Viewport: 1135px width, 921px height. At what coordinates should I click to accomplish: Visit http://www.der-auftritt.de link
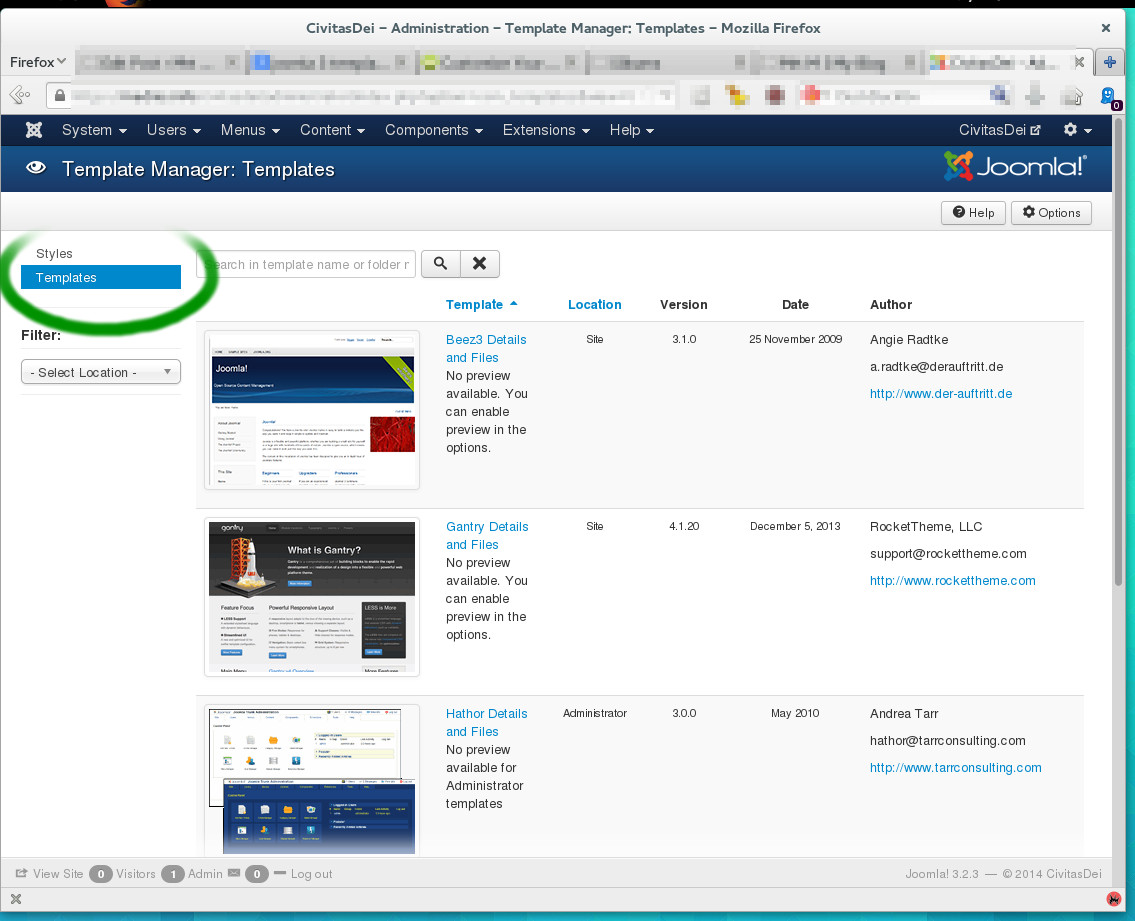(940, 394)
